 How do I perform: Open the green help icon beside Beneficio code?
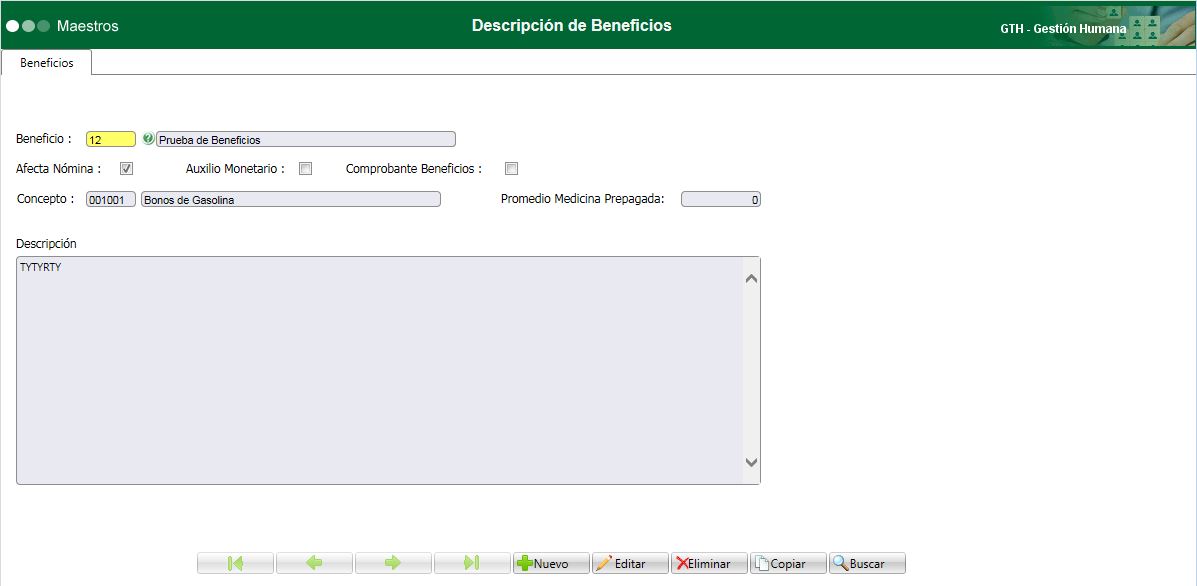point(148,139)
